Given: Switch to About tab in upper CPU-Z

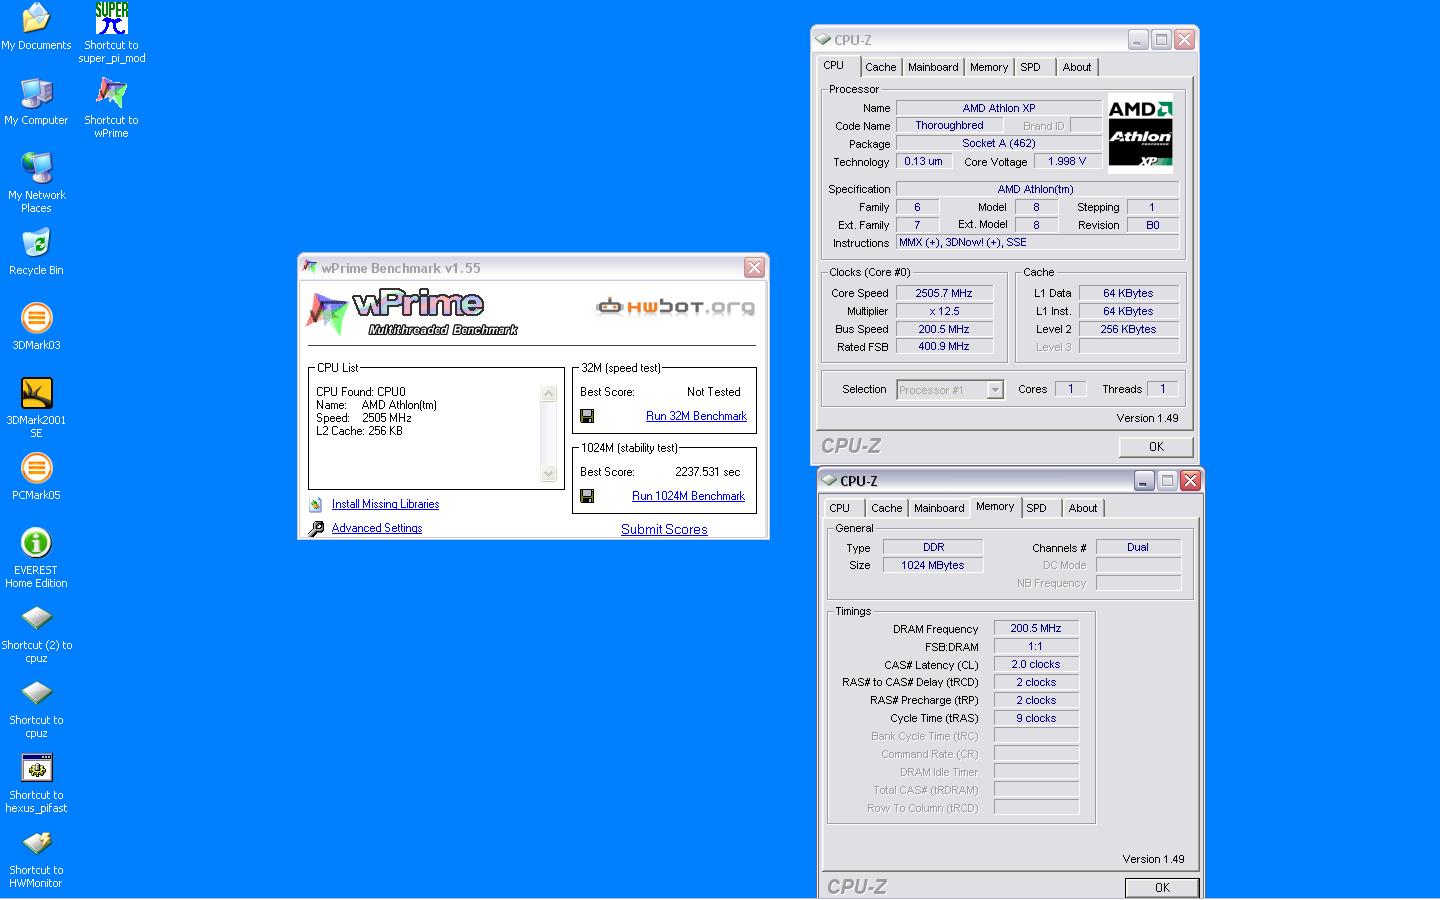Looking at the screenshot, I should pyautogui.click(x=1077, y=67).
